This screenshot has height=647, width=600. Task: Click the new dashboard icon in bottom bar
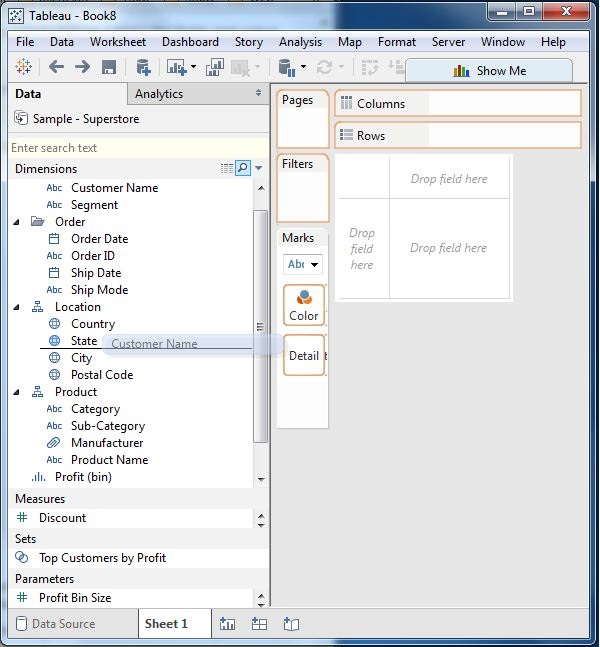259,623
